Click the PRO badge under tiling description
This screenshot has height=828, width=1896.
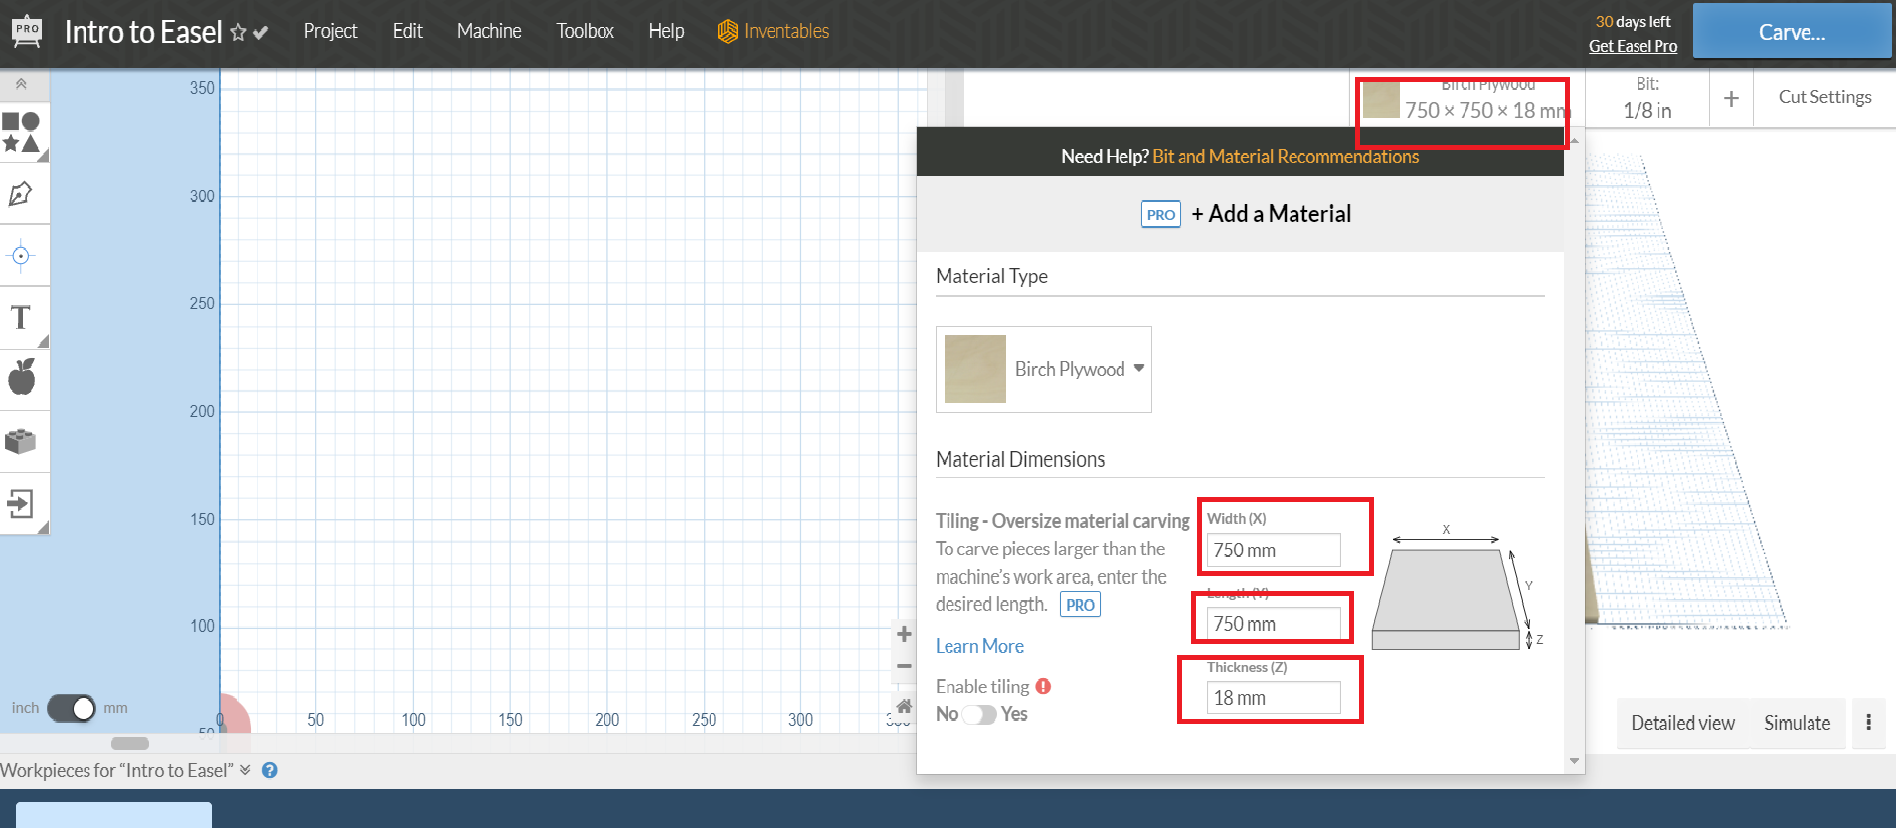(x=1080, y=605)
